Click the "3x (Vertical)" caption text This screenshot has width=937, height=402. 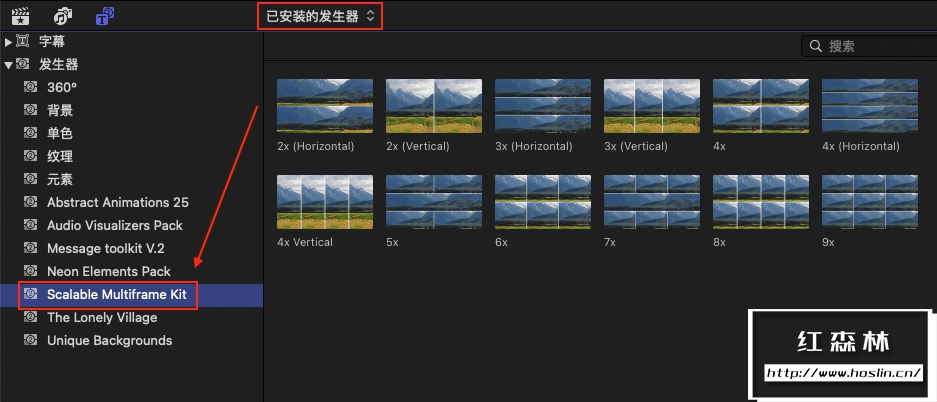(x=636, y=146)
